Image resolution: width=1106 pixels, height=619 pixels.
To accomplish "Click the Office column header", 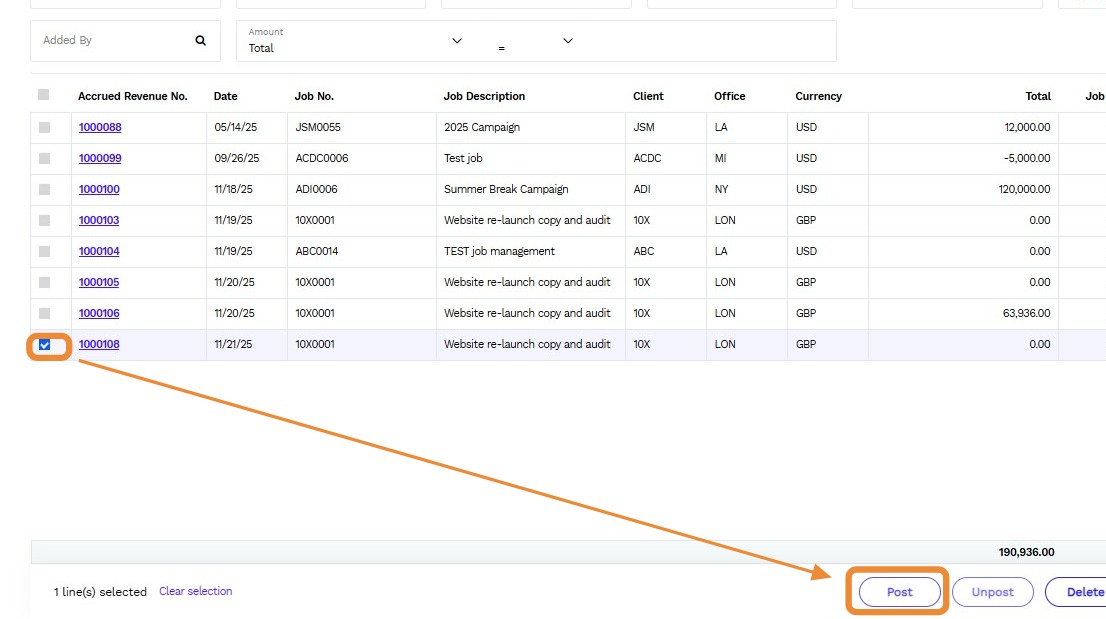I will 729,97.
